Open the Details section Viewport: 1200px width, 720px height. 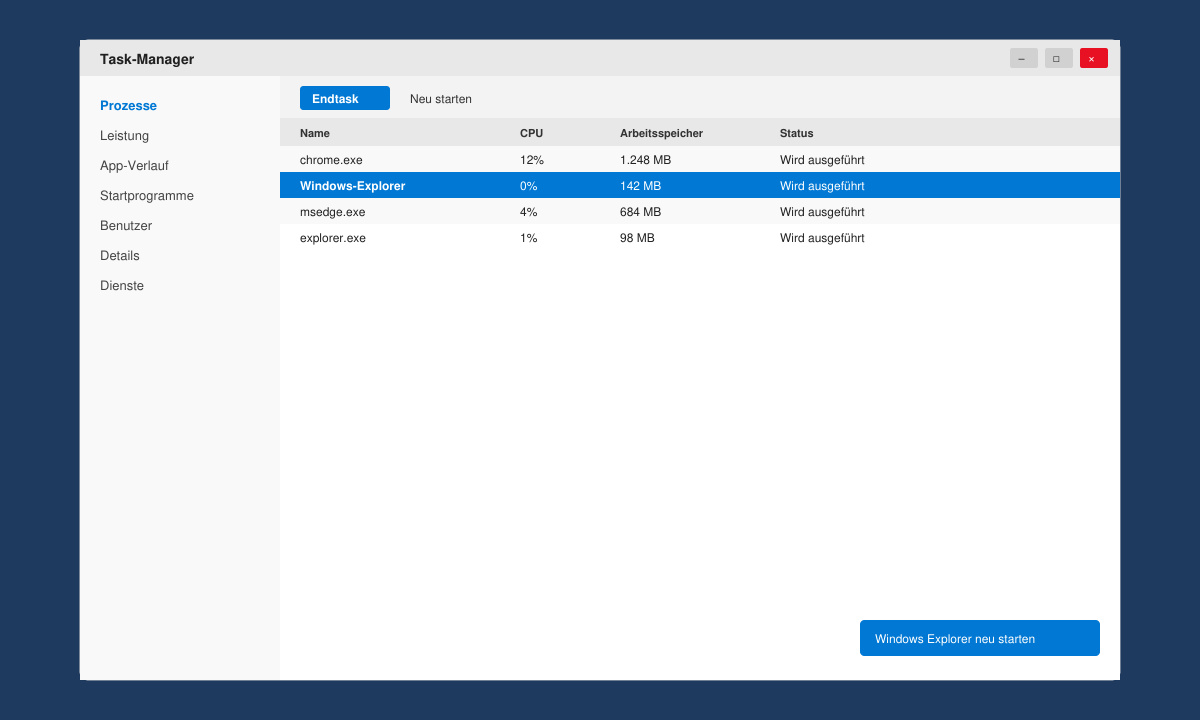tap(120, 256)
